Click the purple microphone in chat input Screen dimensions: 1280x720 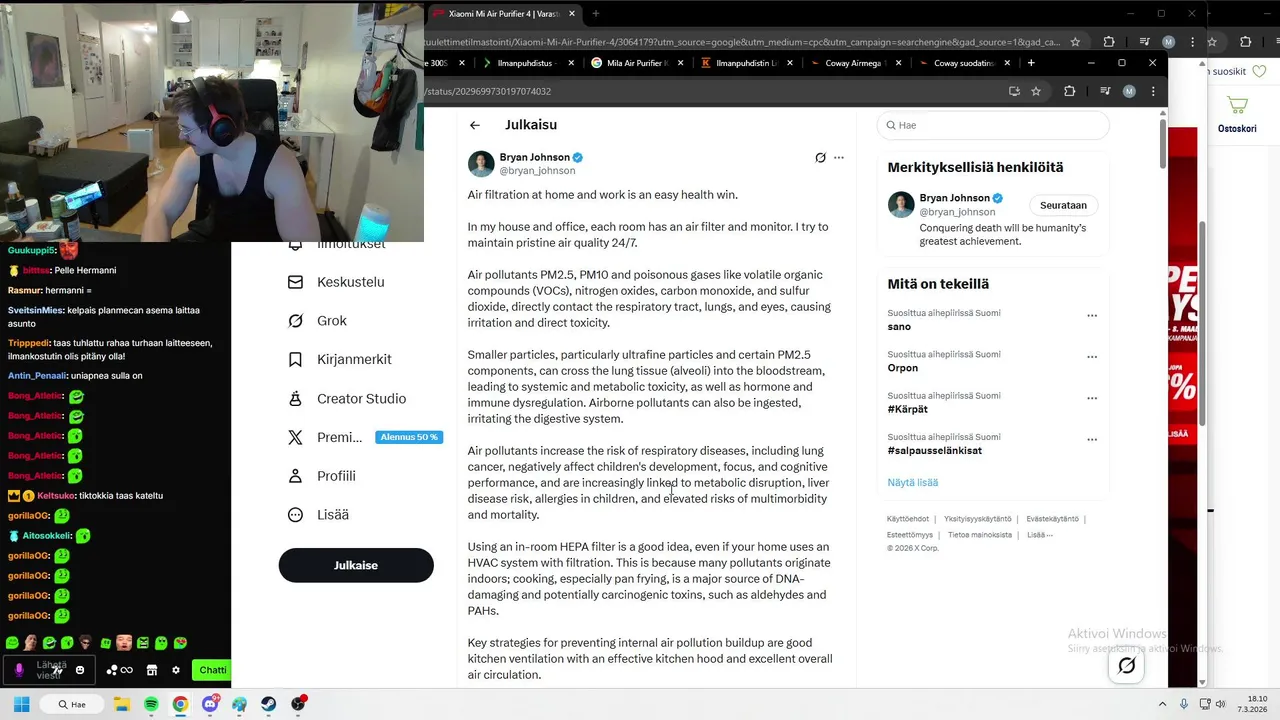tap(19, 670)
